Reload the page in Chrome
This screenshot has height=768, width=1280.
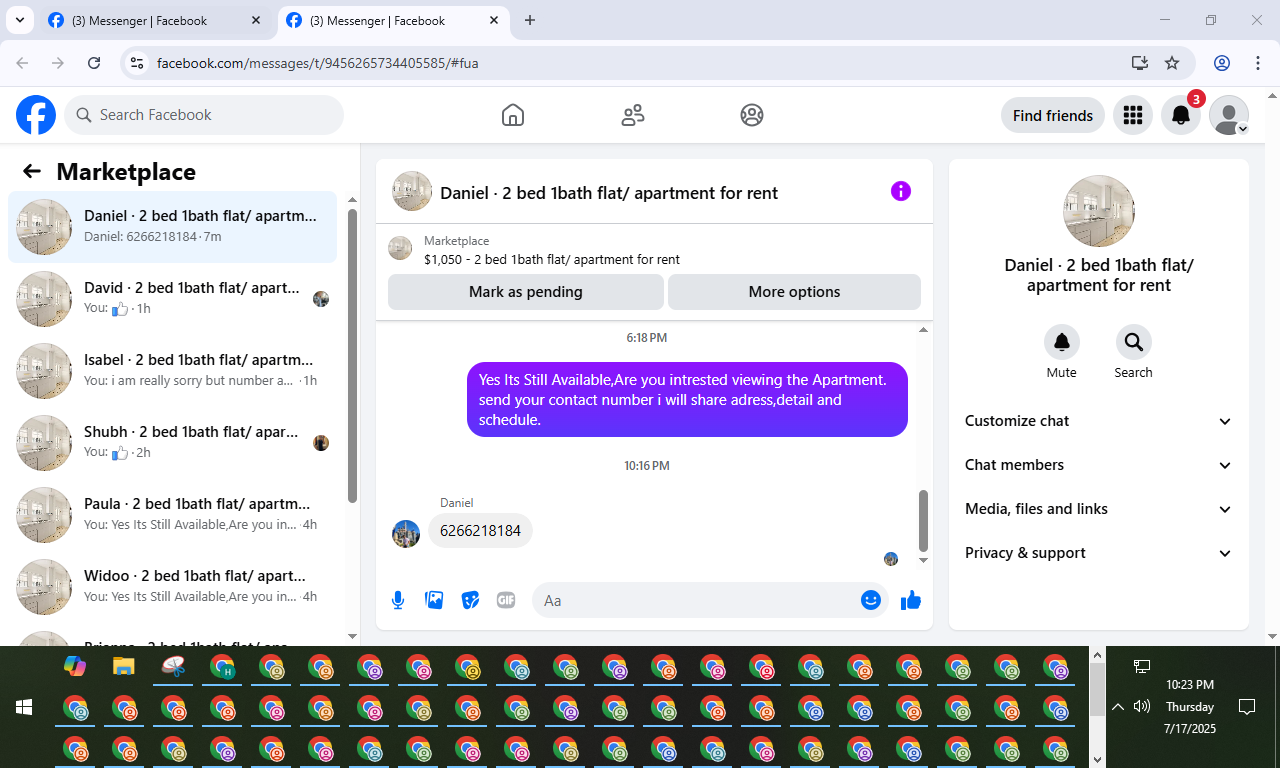[x=94, y=63]
